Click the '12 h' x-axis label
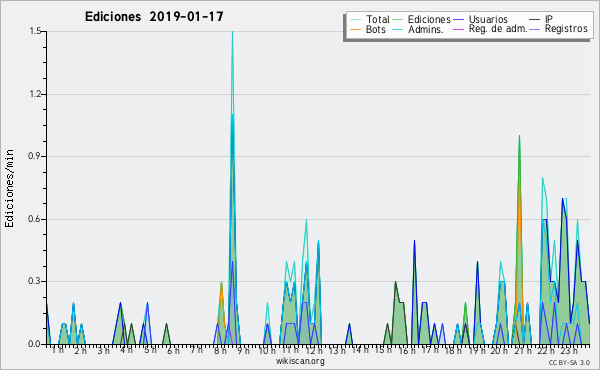Image resolution: width=600 pixels, height=370 pixels. coord(314,350)
